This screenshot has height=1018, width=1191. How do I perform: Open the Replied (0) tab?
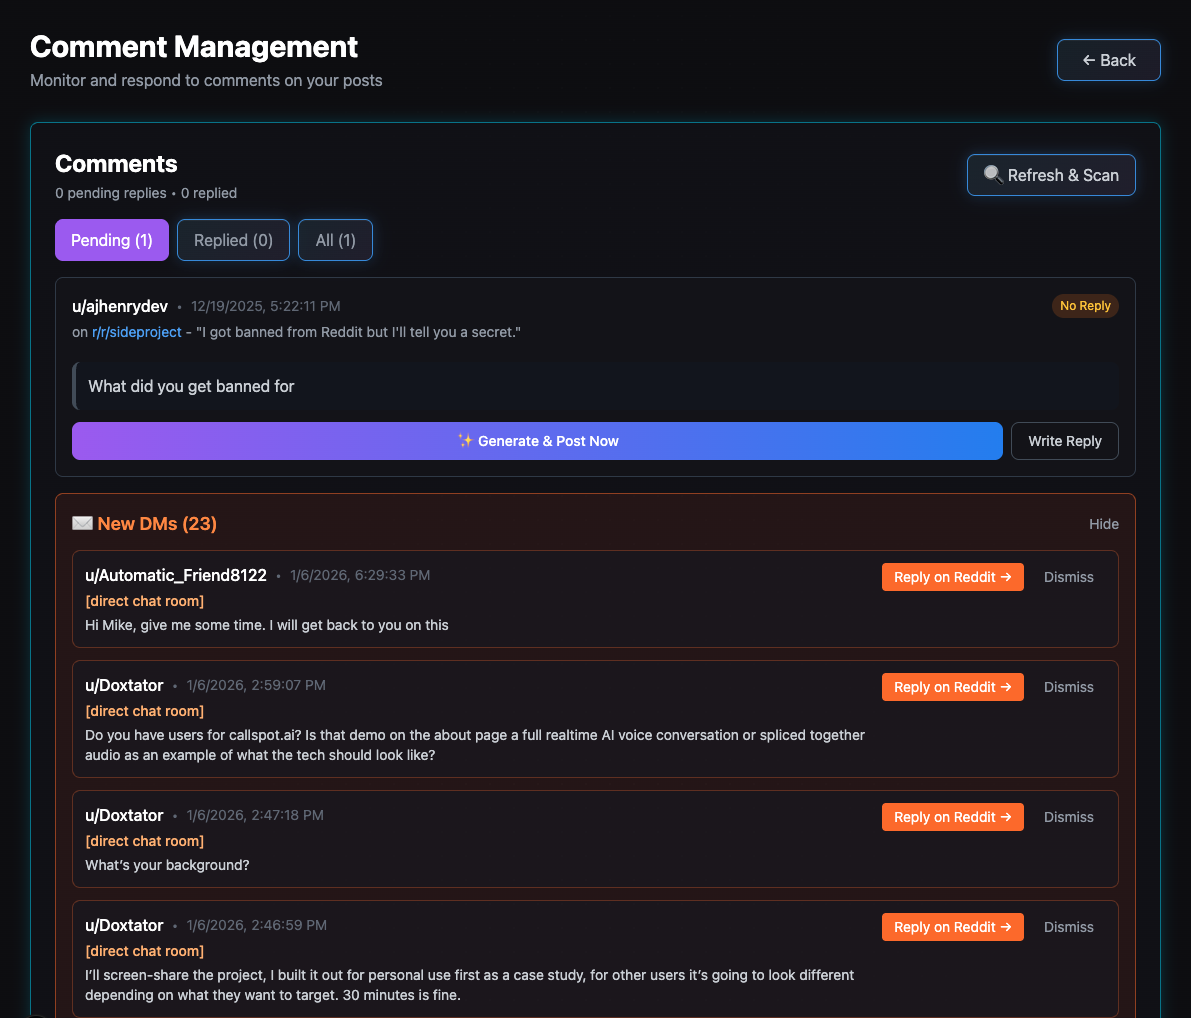tap(233, 240)
